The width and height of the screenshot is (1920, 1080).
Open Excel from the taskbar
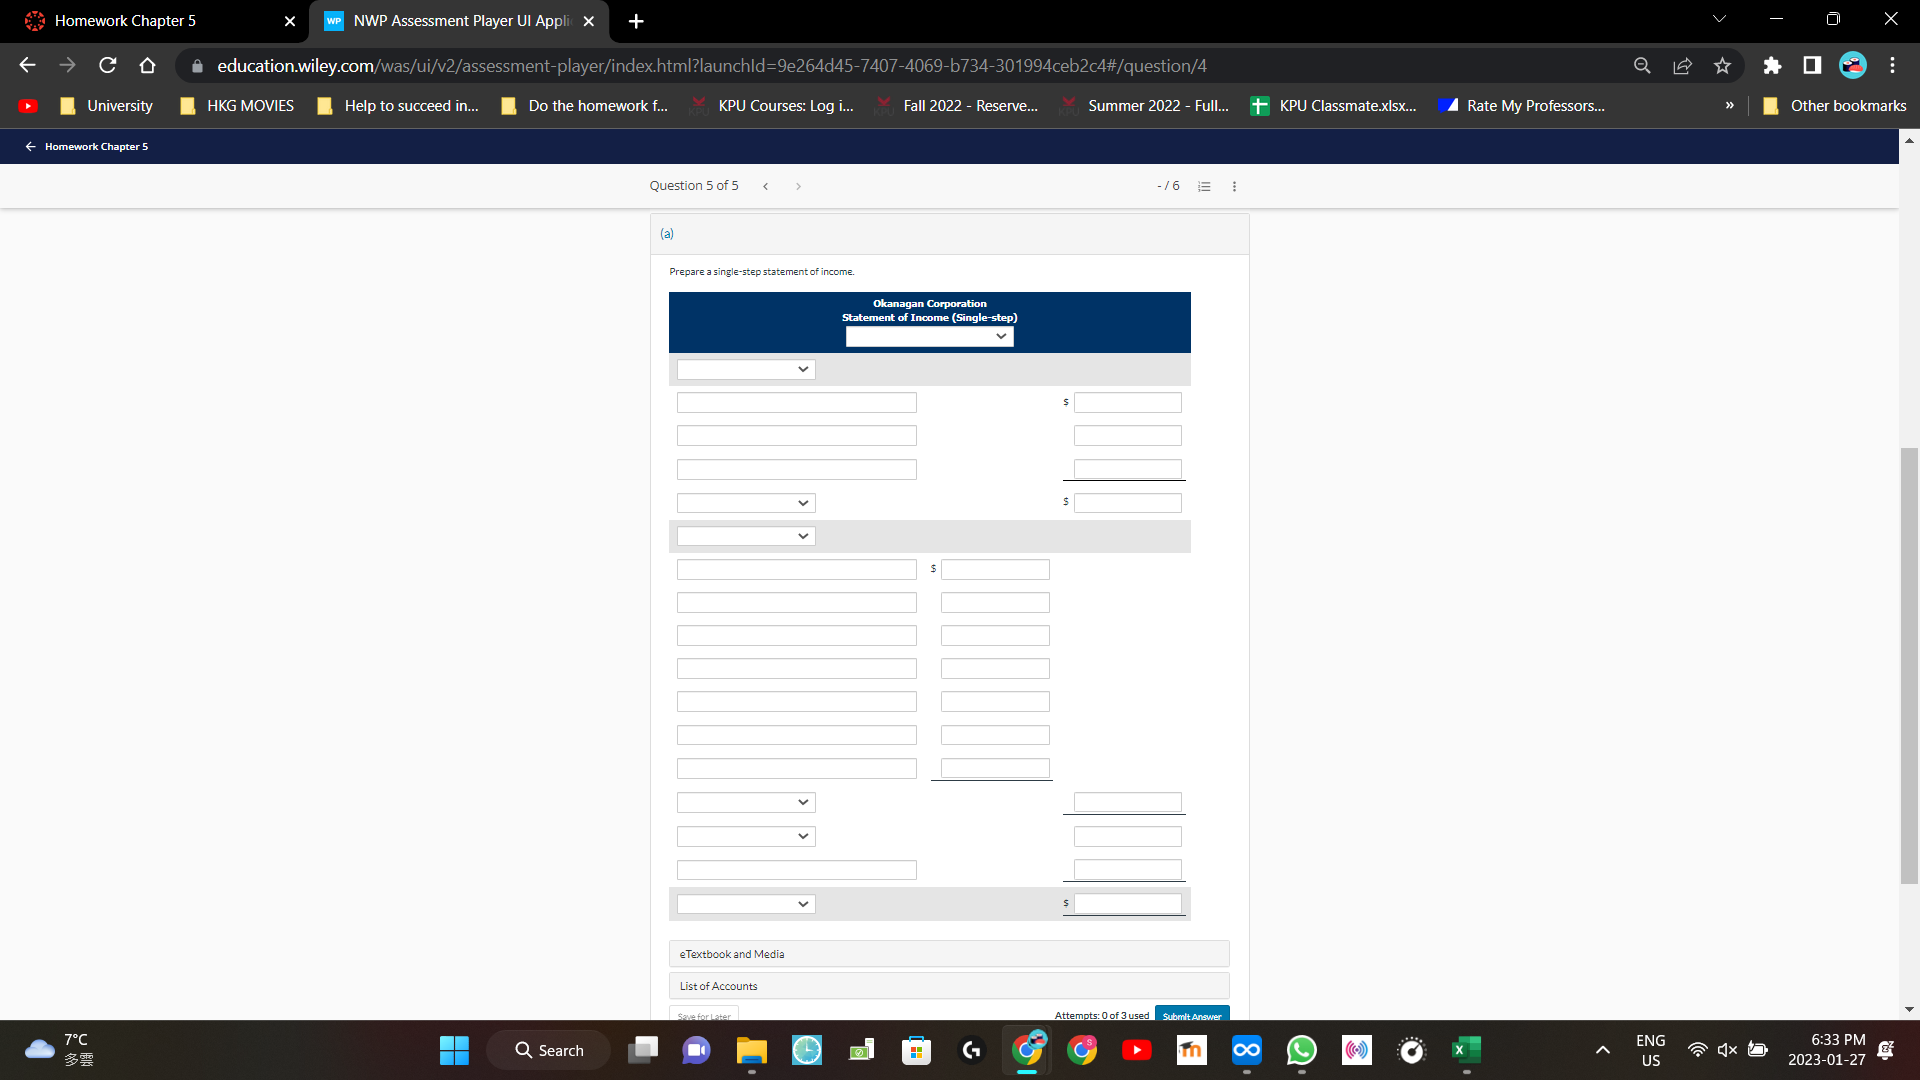[1465, 1050]
